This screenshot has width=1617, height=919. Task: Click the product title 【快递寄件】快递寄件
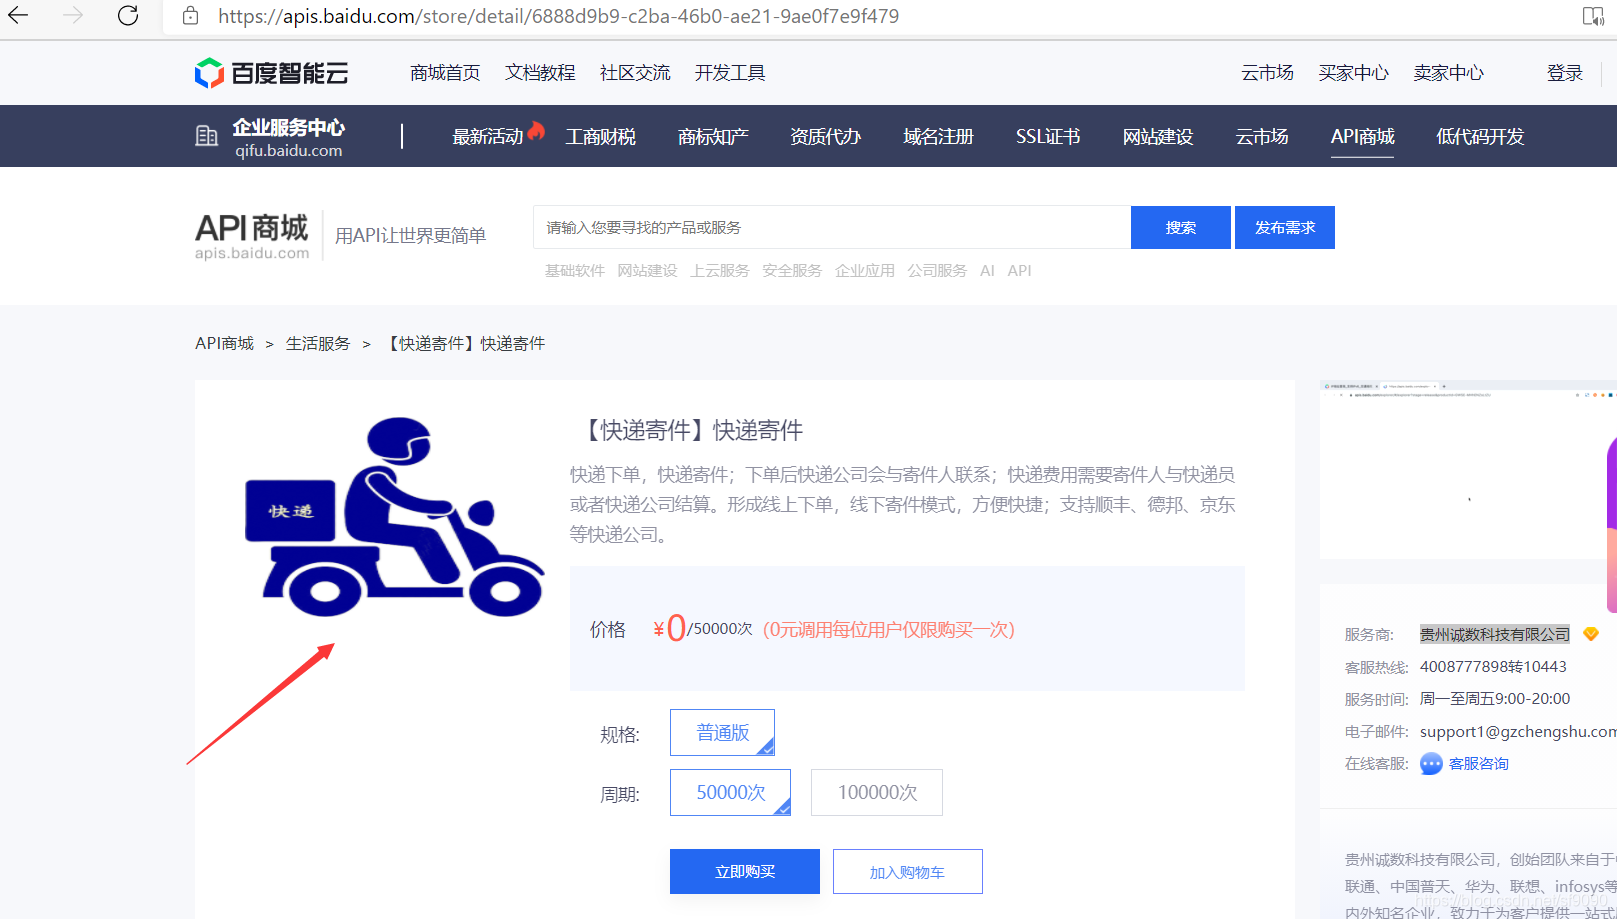point(689,431)
